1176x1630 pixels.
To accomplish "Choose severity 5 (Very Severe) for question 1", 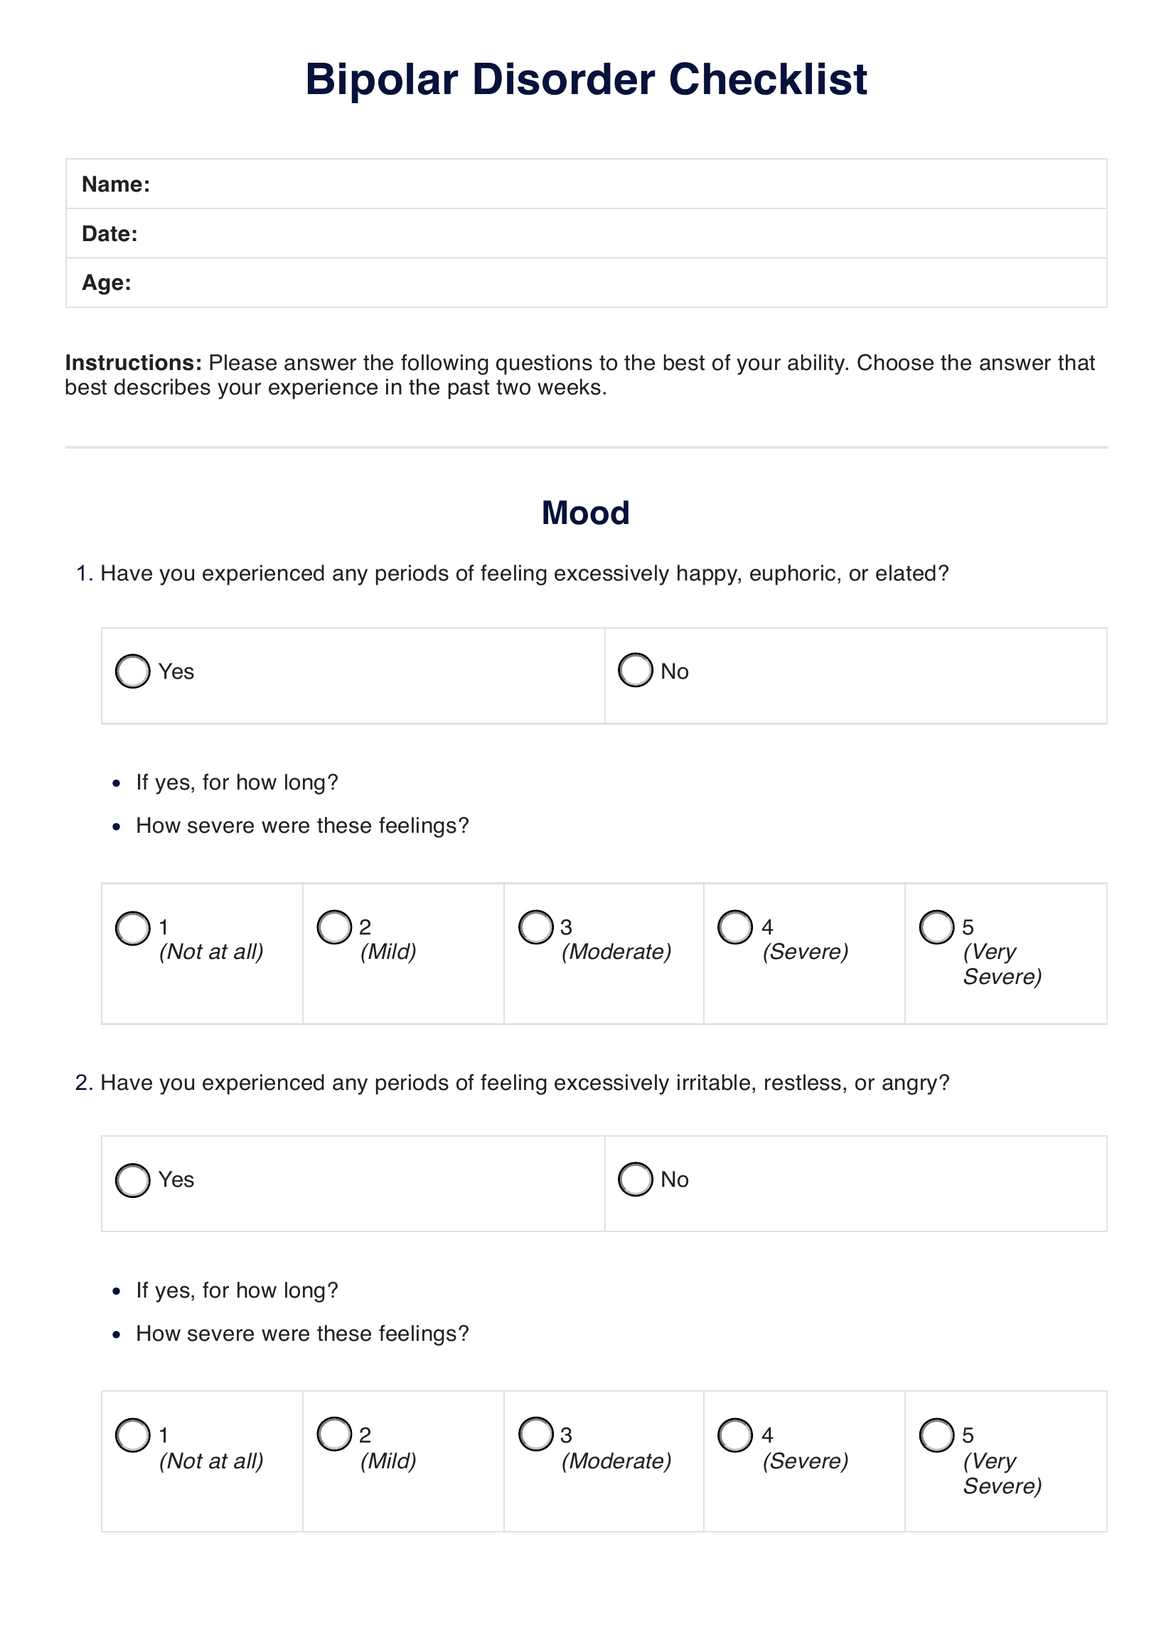I will [937, 927].
